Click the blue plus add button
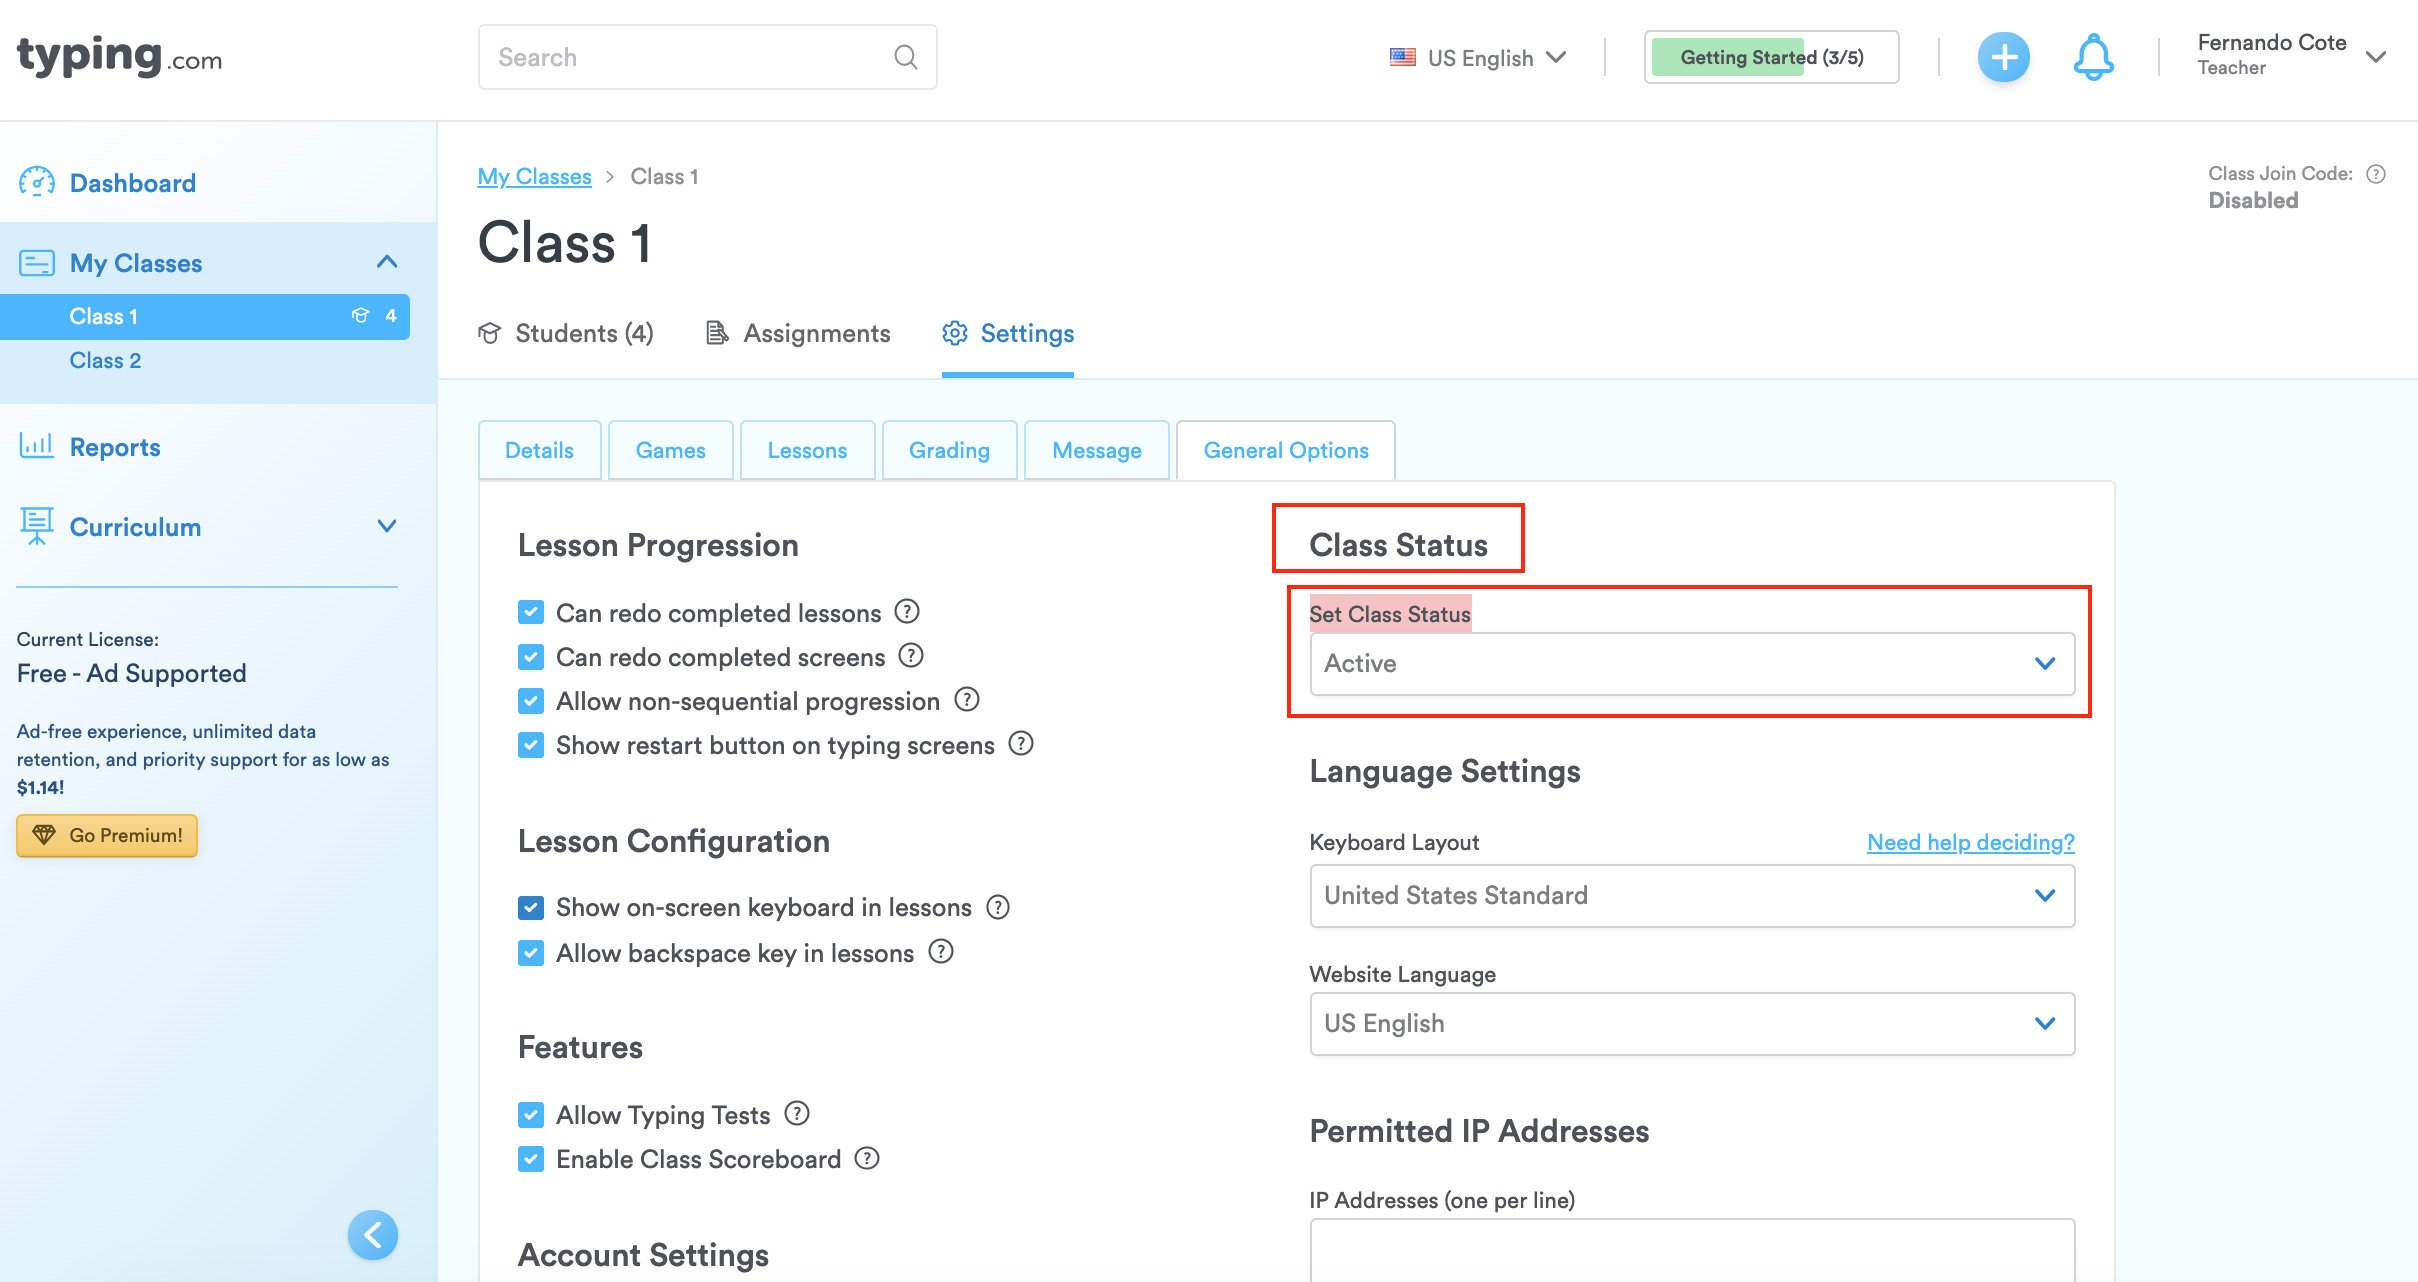This screenshot has height=1282, width=2418. tap(2003, 57)
